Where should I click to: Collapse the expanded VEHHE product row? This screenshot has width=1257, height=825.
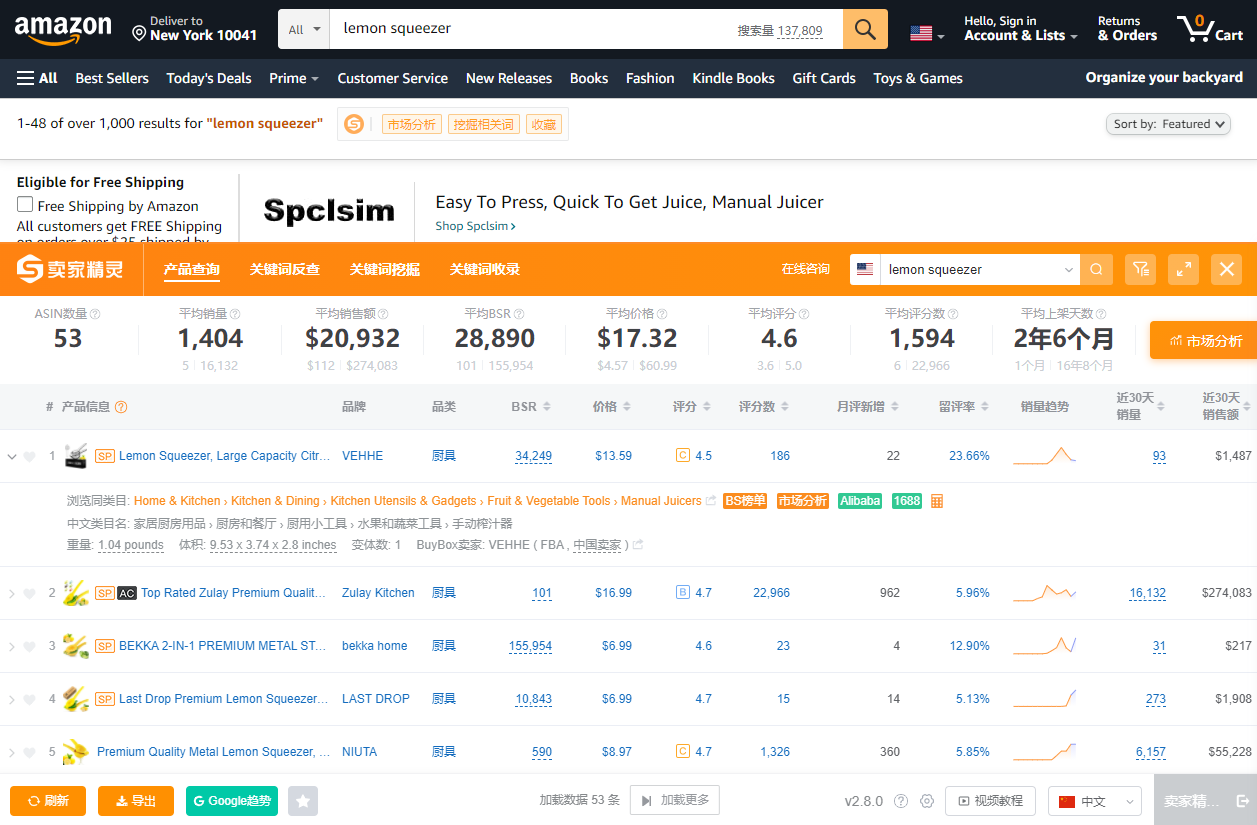(12, 457)
